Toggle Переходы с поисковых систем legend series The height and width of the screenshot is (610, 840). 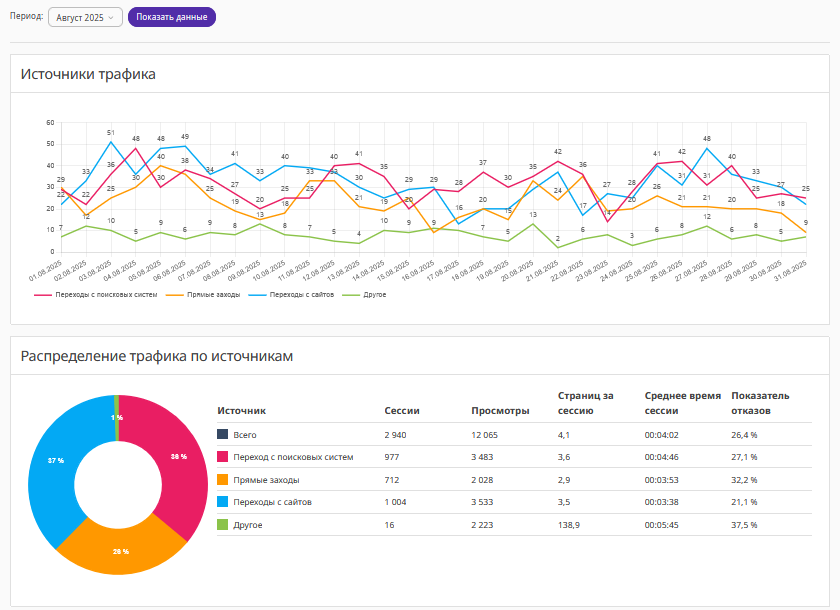click(x=97, y=295)
